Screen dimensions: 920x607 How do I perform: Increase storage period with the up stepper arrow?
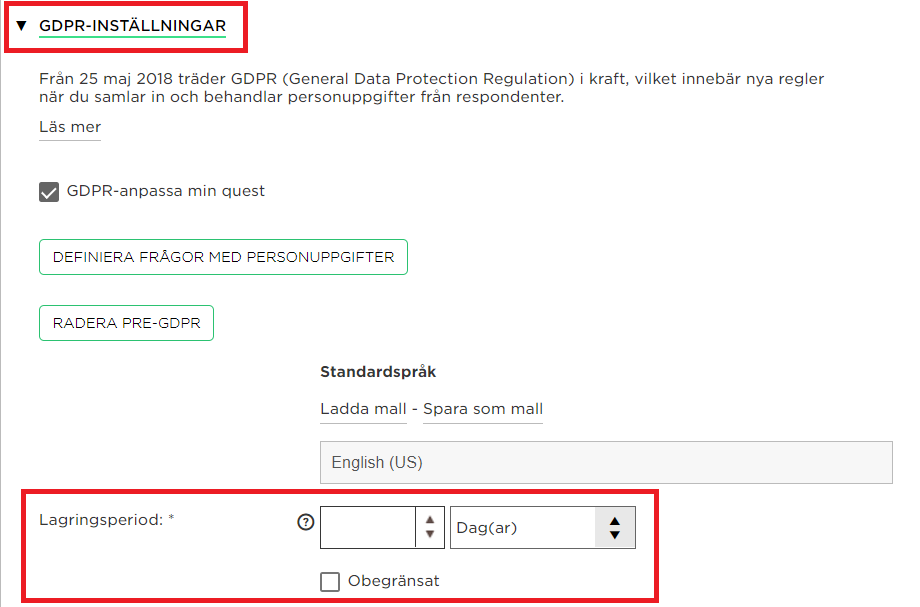(x=430, y=520)
